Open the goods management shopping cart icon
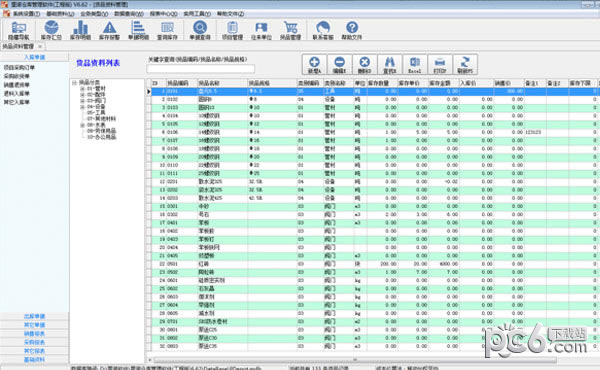The height and width of the screenshot is (370, 600). coord(290,30)
